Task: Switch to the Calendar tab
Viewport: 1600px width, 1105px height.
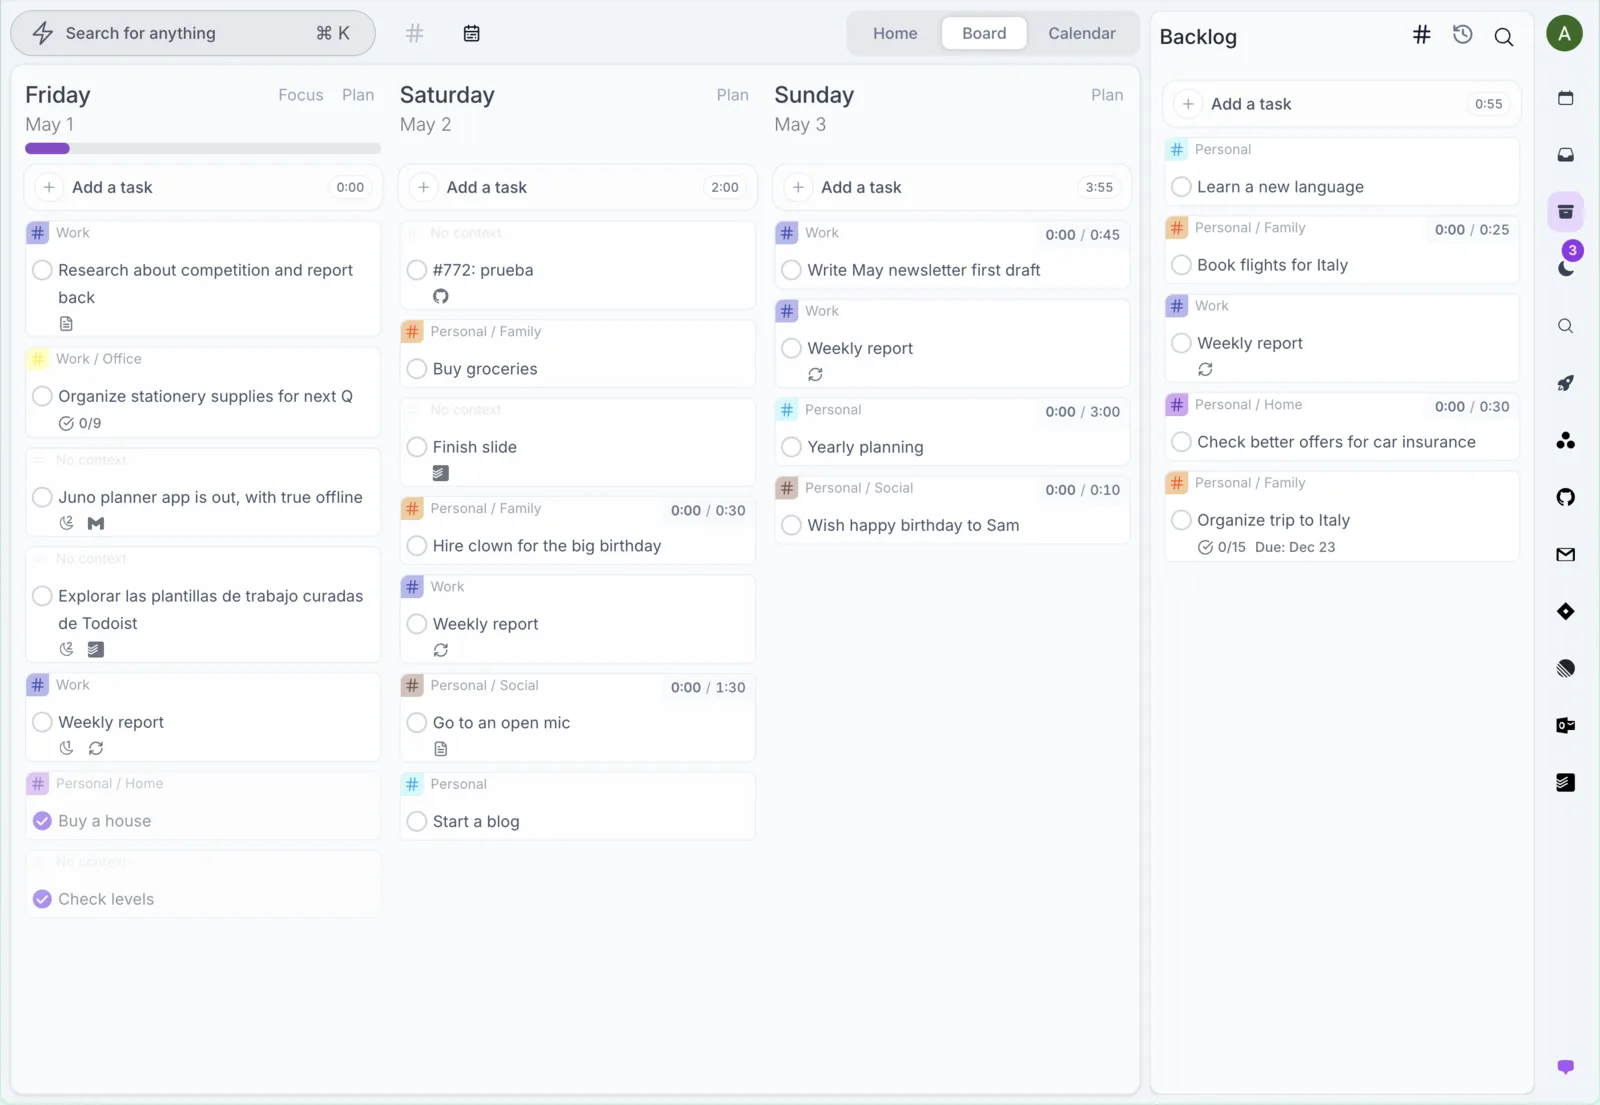Action: click(x=1082, y=33)
